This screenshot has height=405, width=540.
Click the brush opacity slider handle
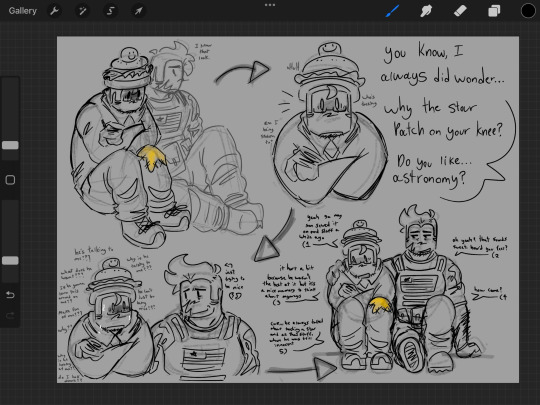[10, 260]
